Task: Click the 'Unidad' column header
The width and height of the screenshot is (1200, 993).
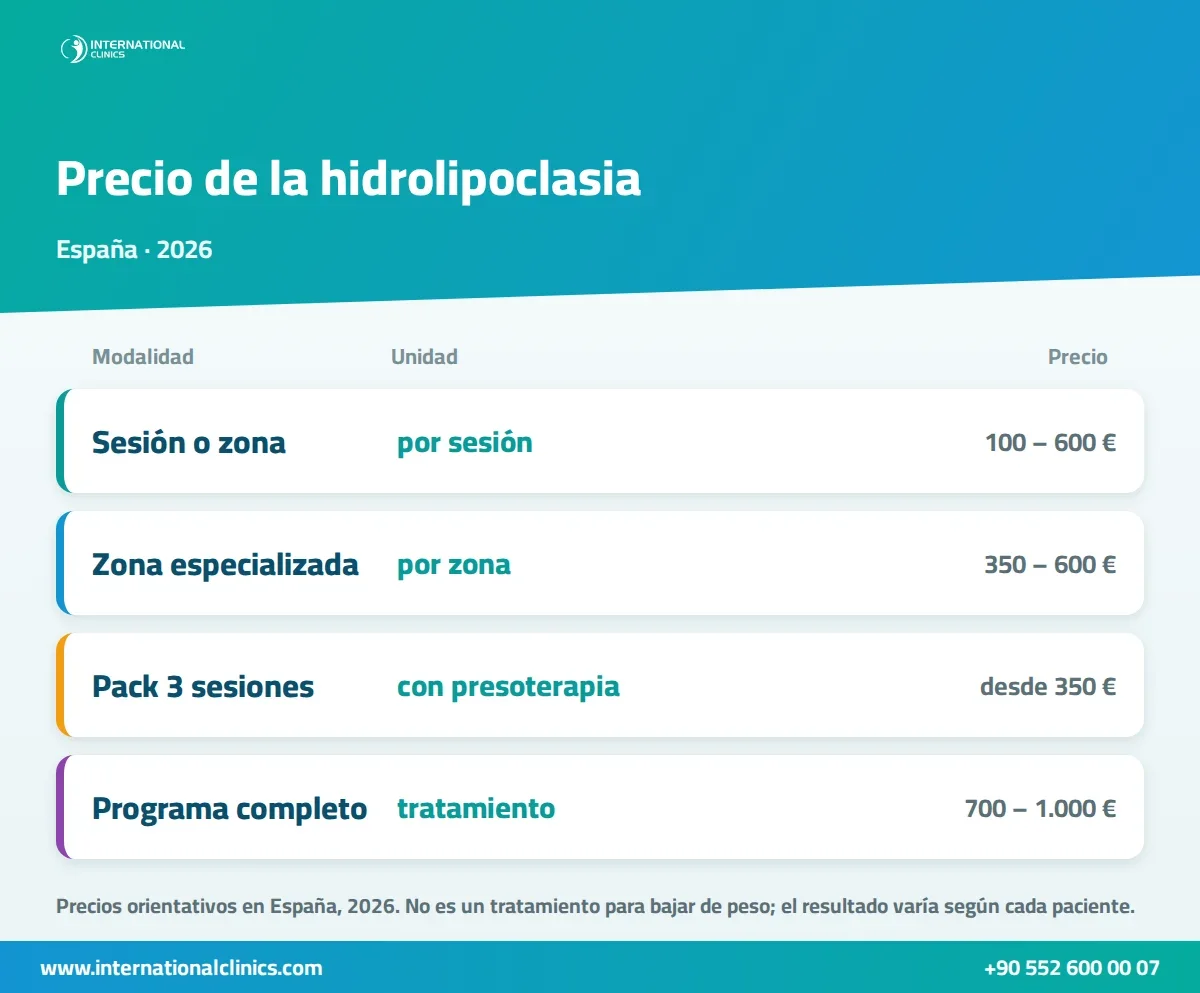Action: pyautogui.click(x=424, y=357)
